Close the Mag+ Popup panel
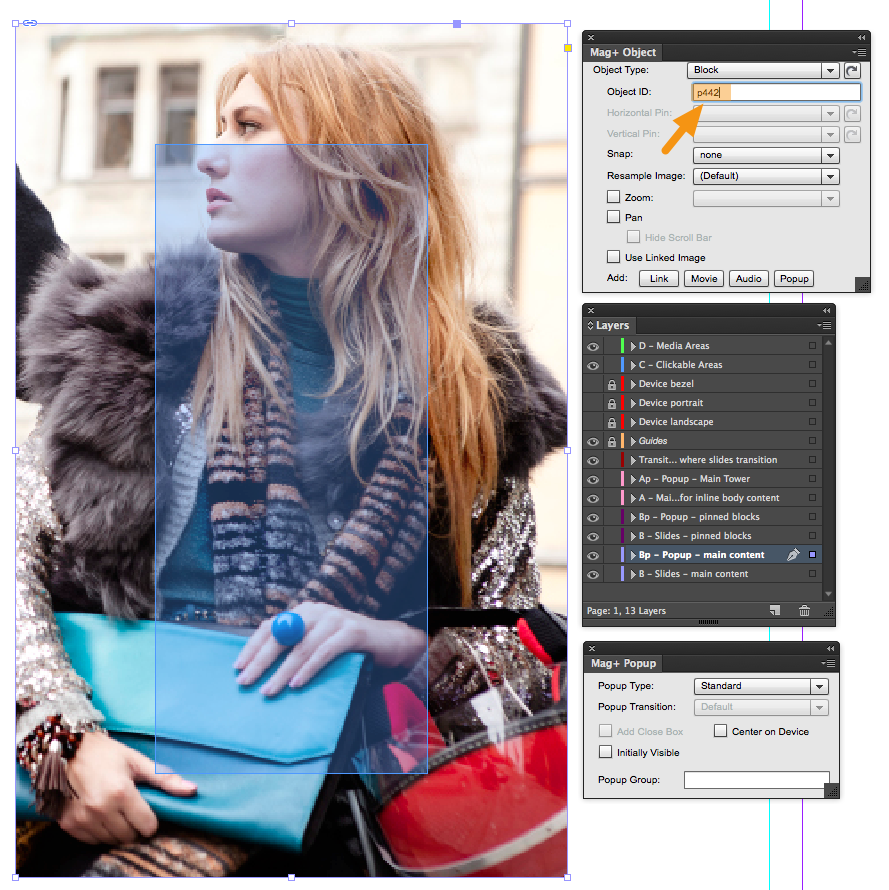Viewport: 889px width, 890px height. click(592, 648)
